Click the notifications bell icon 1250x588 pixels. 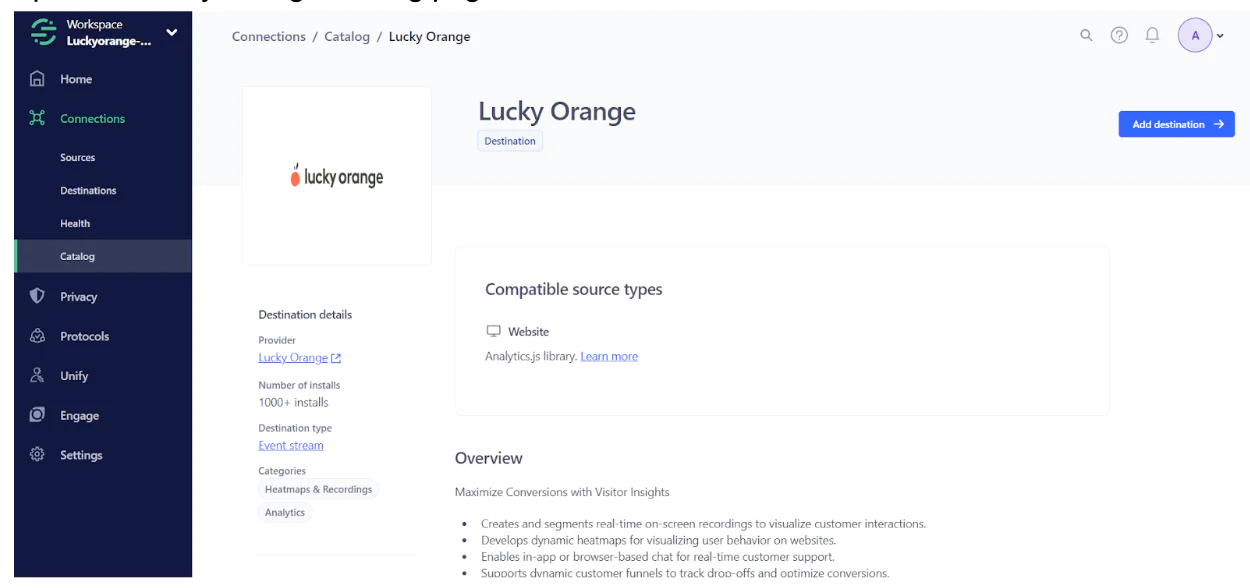pos(1152,35)
